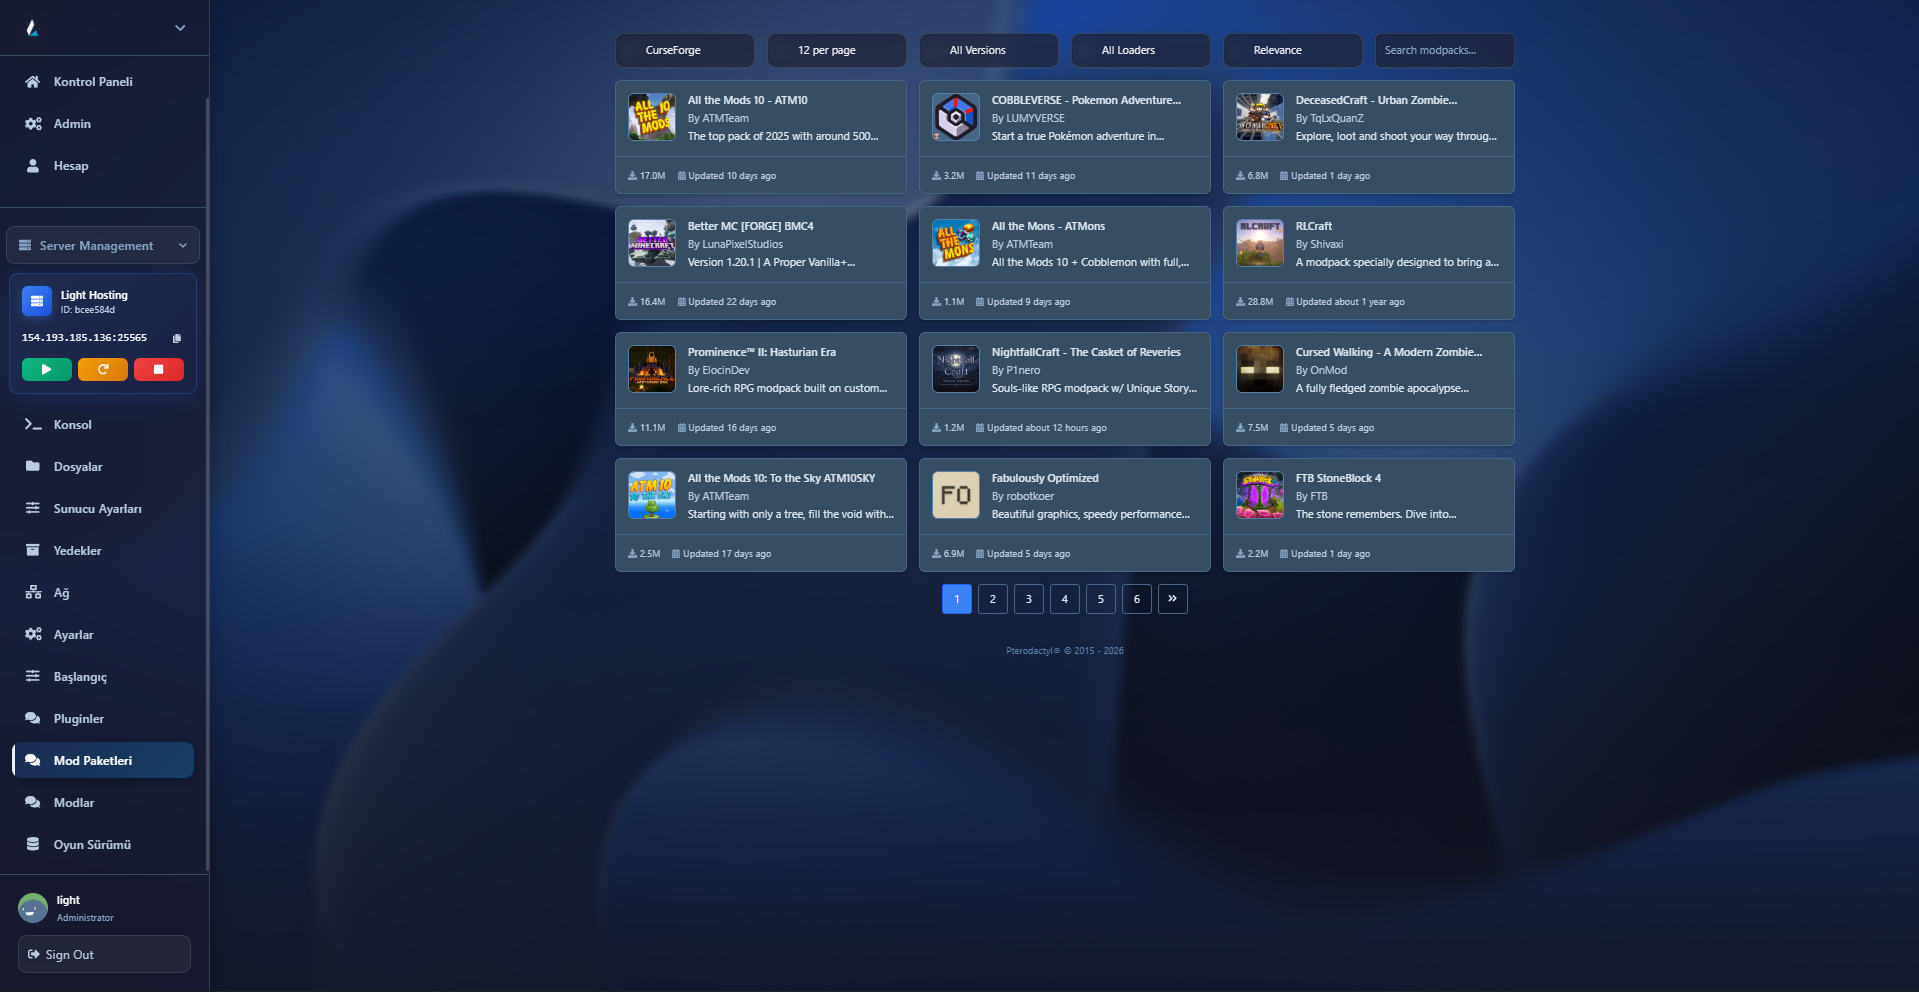Go to page 3 of modpacks

[x=1028, y=599]
